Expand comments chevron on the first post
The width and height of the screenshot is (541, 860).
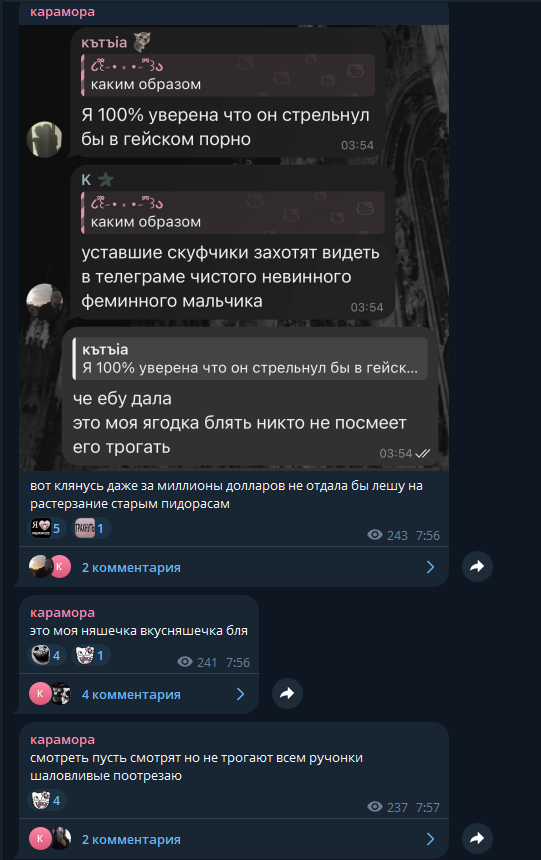(x=431, y=567)
